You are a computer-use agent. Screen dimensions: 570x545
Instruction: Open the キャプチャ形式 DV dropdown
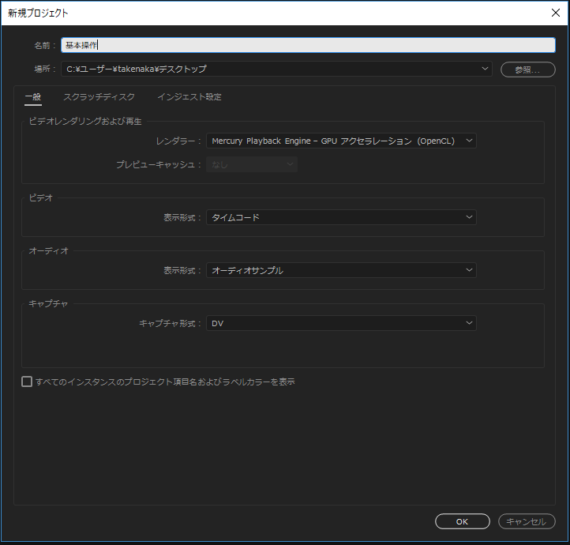[x=341, y=323]
